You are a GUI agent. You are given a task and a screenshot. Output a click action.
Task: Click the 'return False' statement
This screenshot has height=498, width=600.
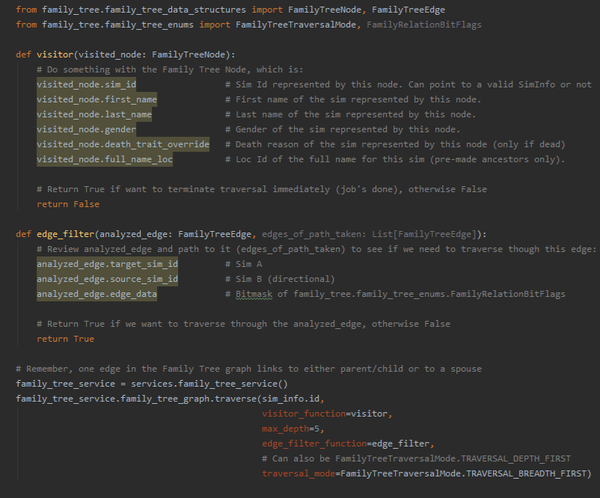tap(68, 204)
